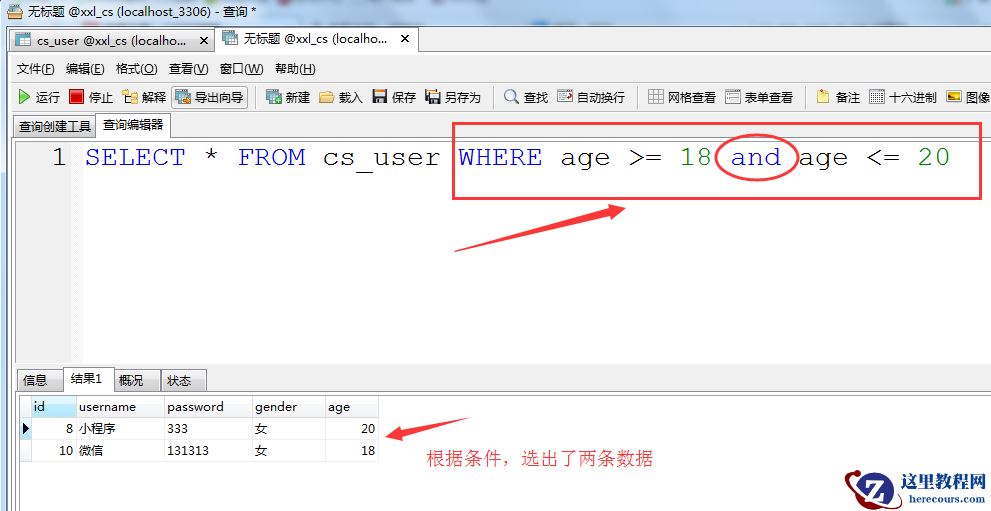Click the username cell 小程序
Viewport: 991px width, 511px height.
[x=120, y=428]
